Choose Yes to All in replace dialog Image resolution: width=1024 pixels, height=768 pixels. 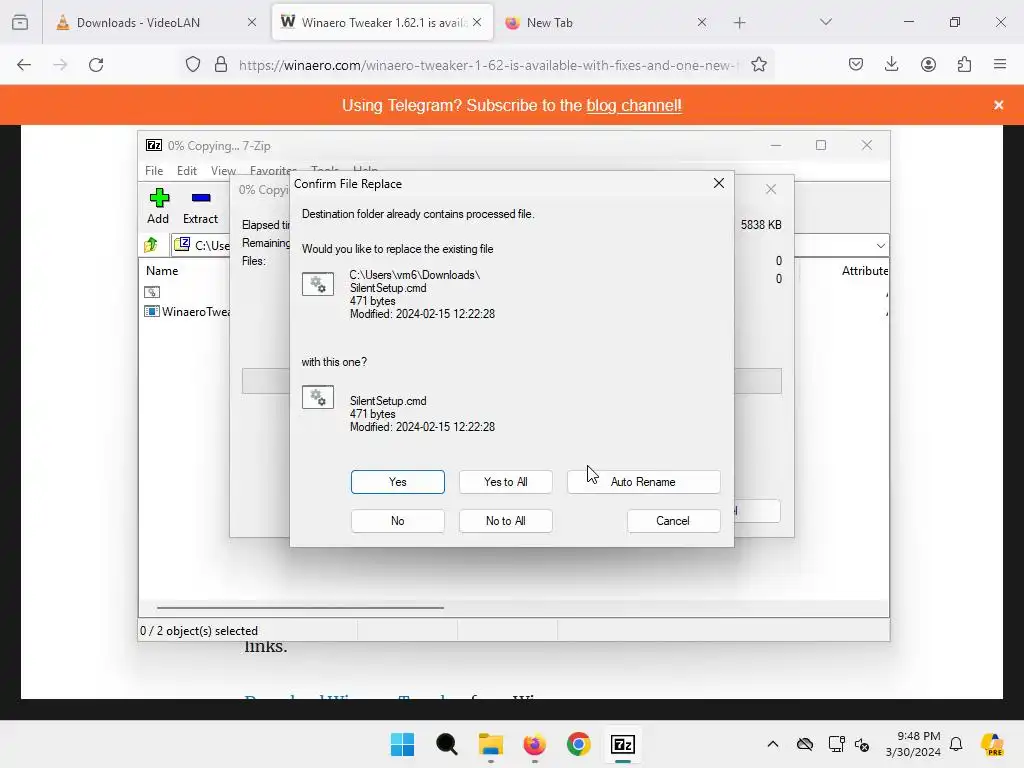coord(505,482)
